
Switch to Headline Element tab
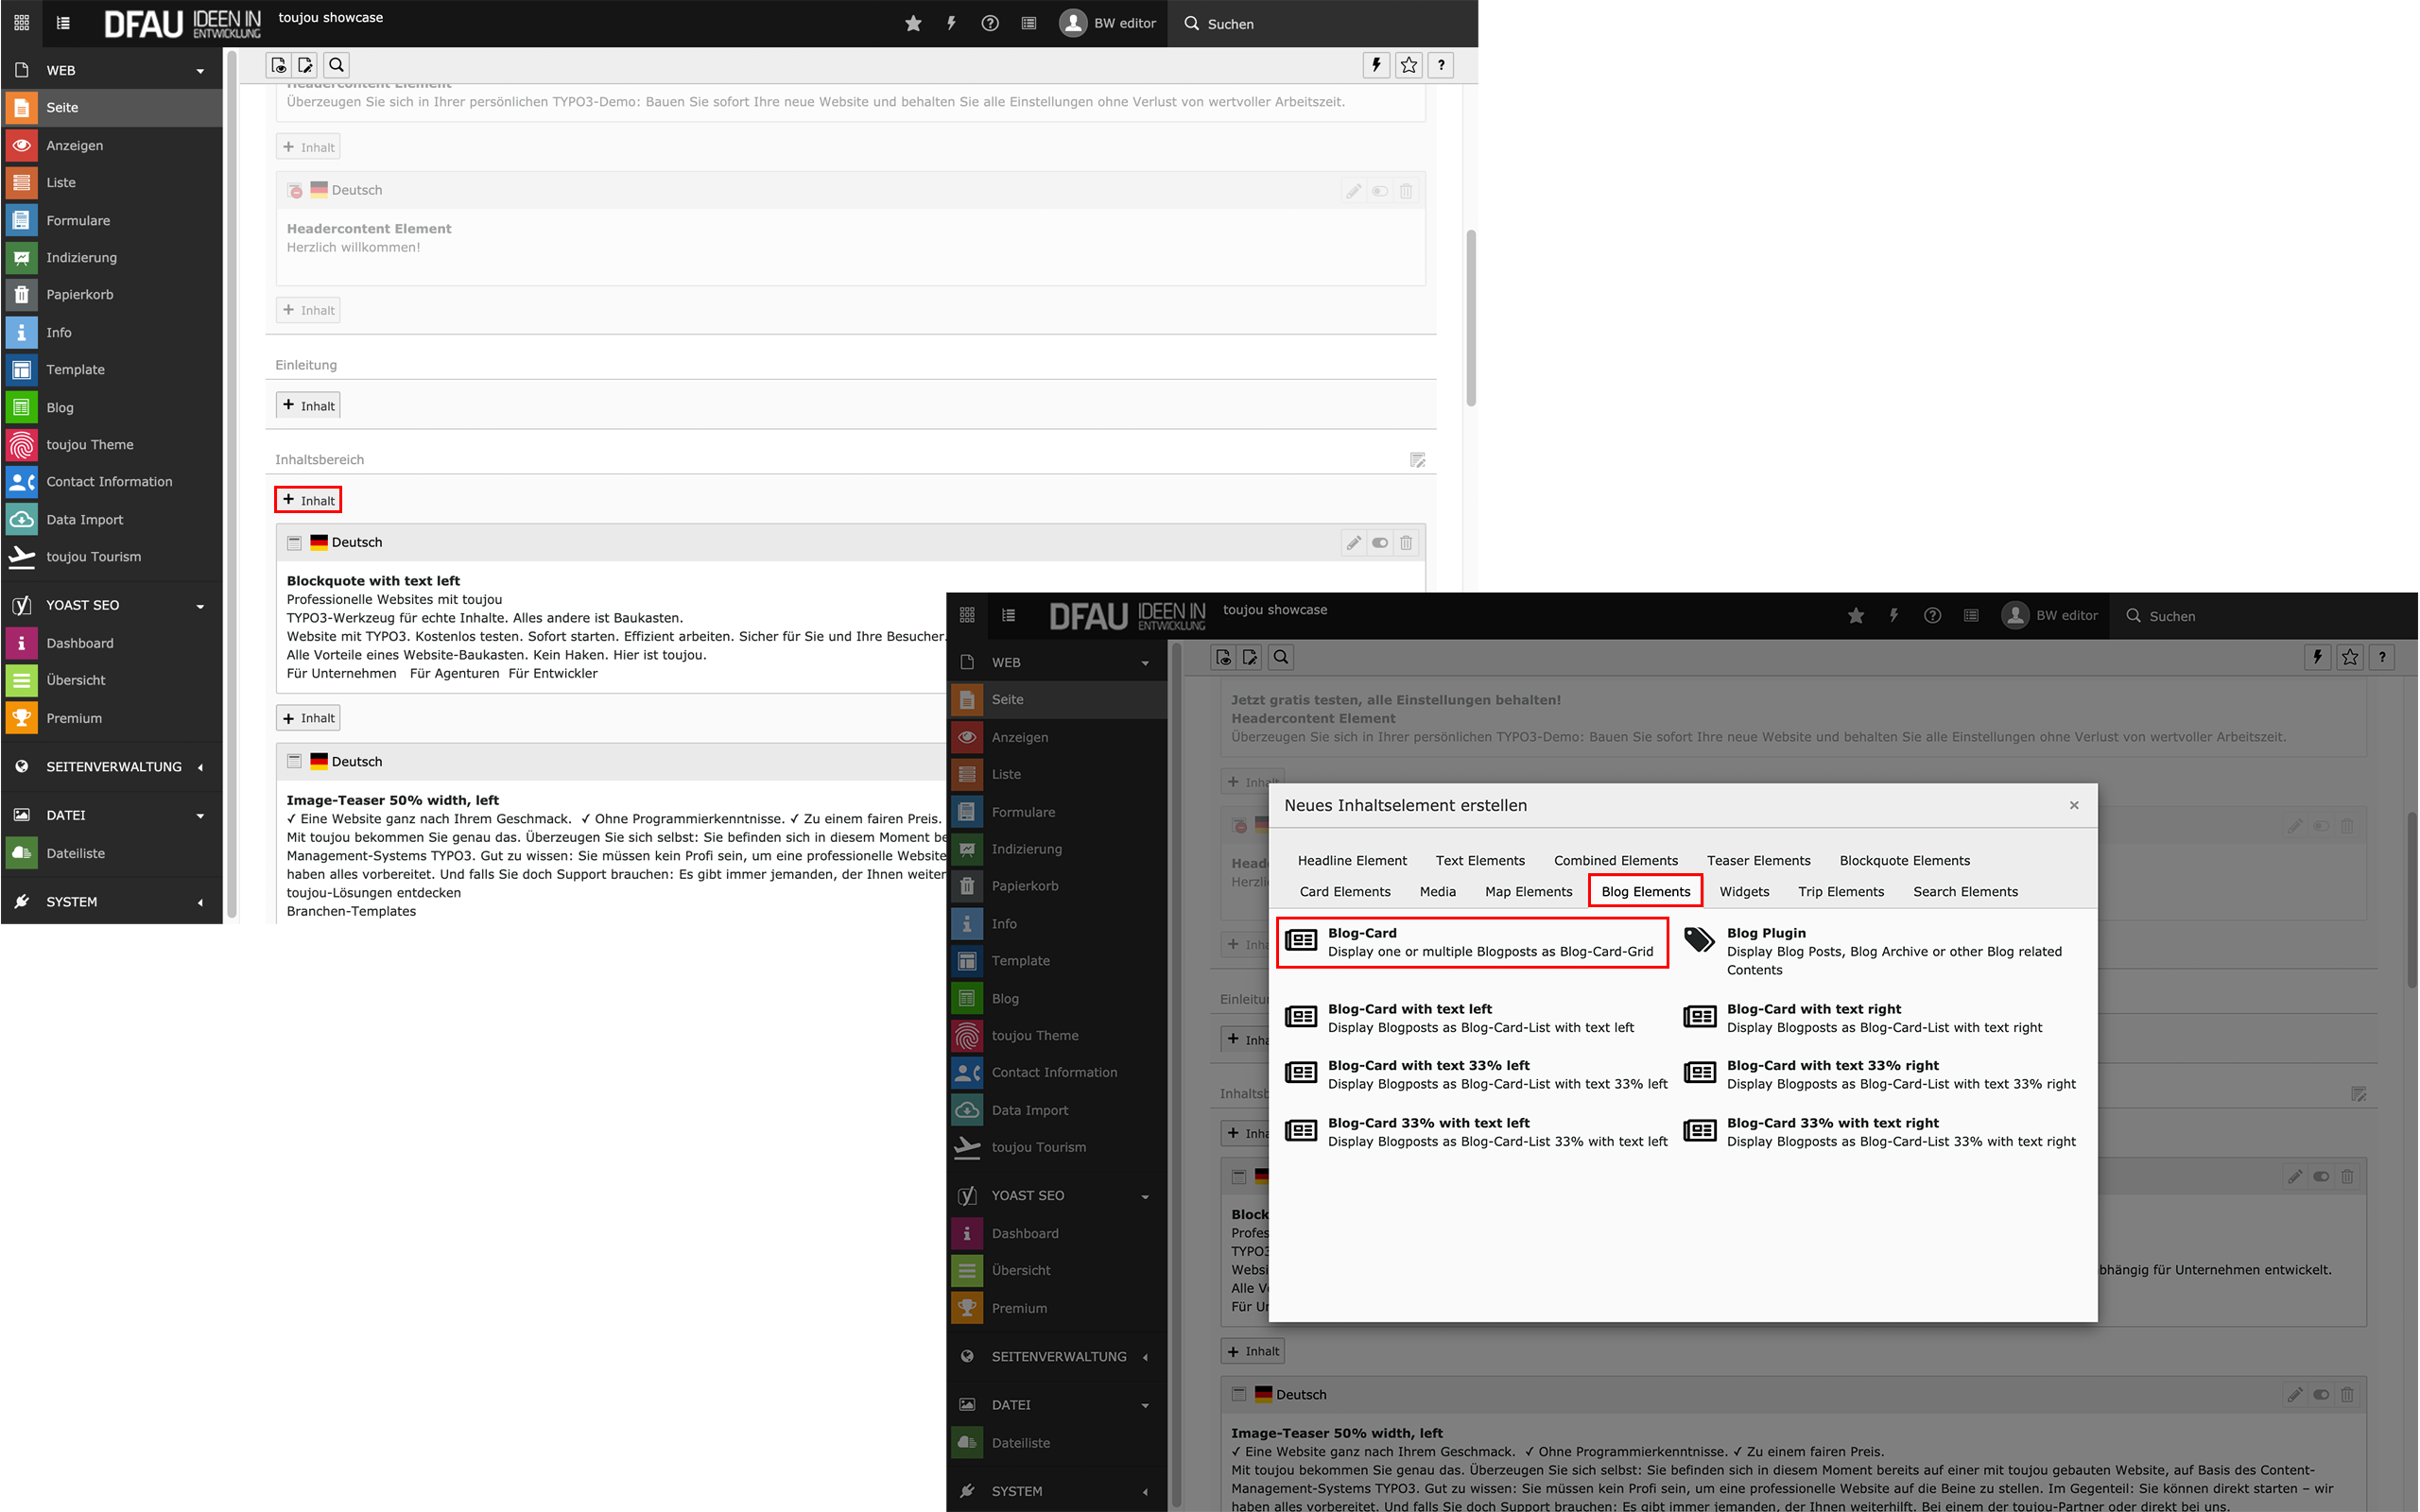1352,860
